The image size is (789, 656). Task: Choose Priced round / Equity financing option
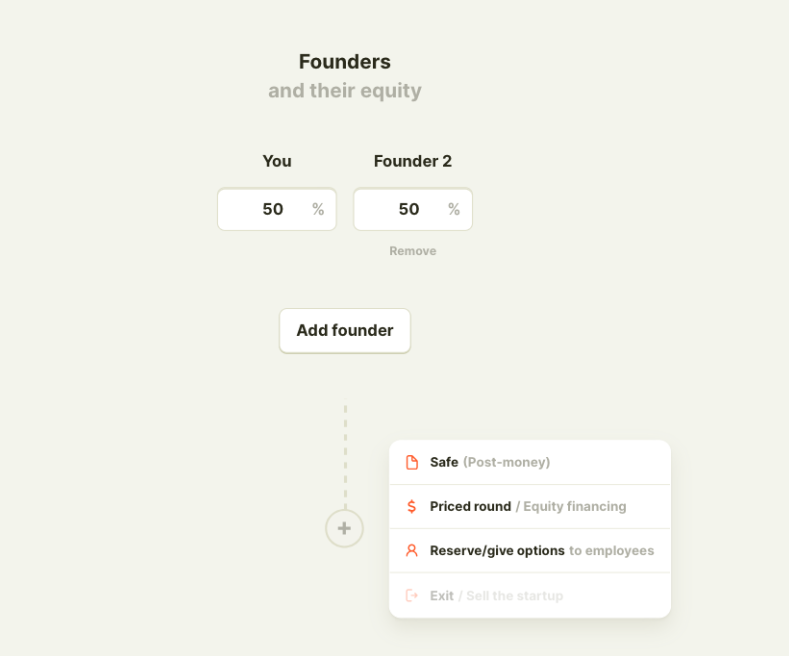click(528, 506)
